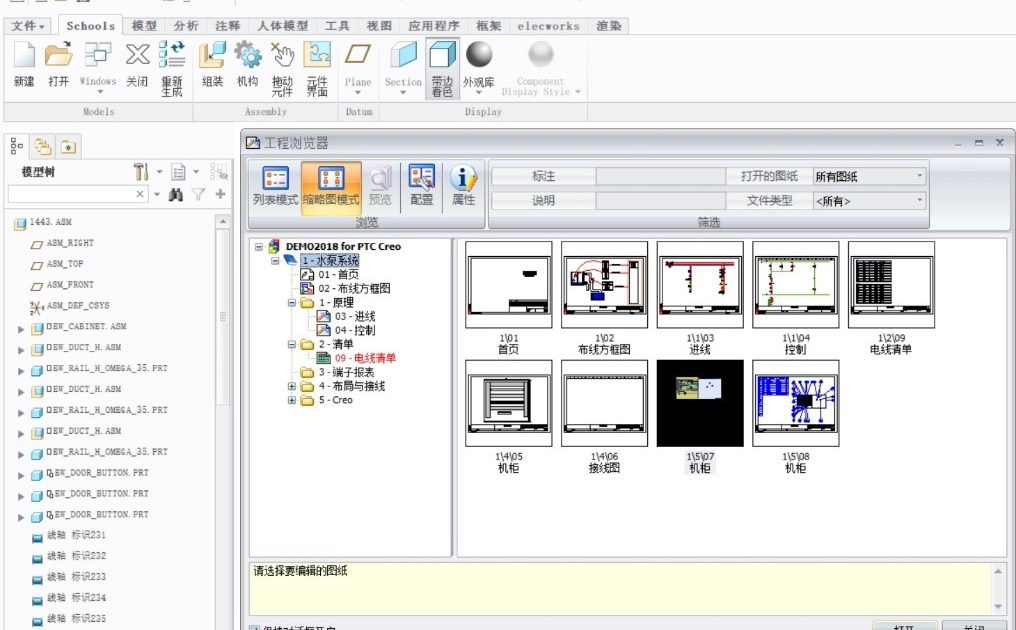Open the Section dropdown arrow

[x=403, y=93]
